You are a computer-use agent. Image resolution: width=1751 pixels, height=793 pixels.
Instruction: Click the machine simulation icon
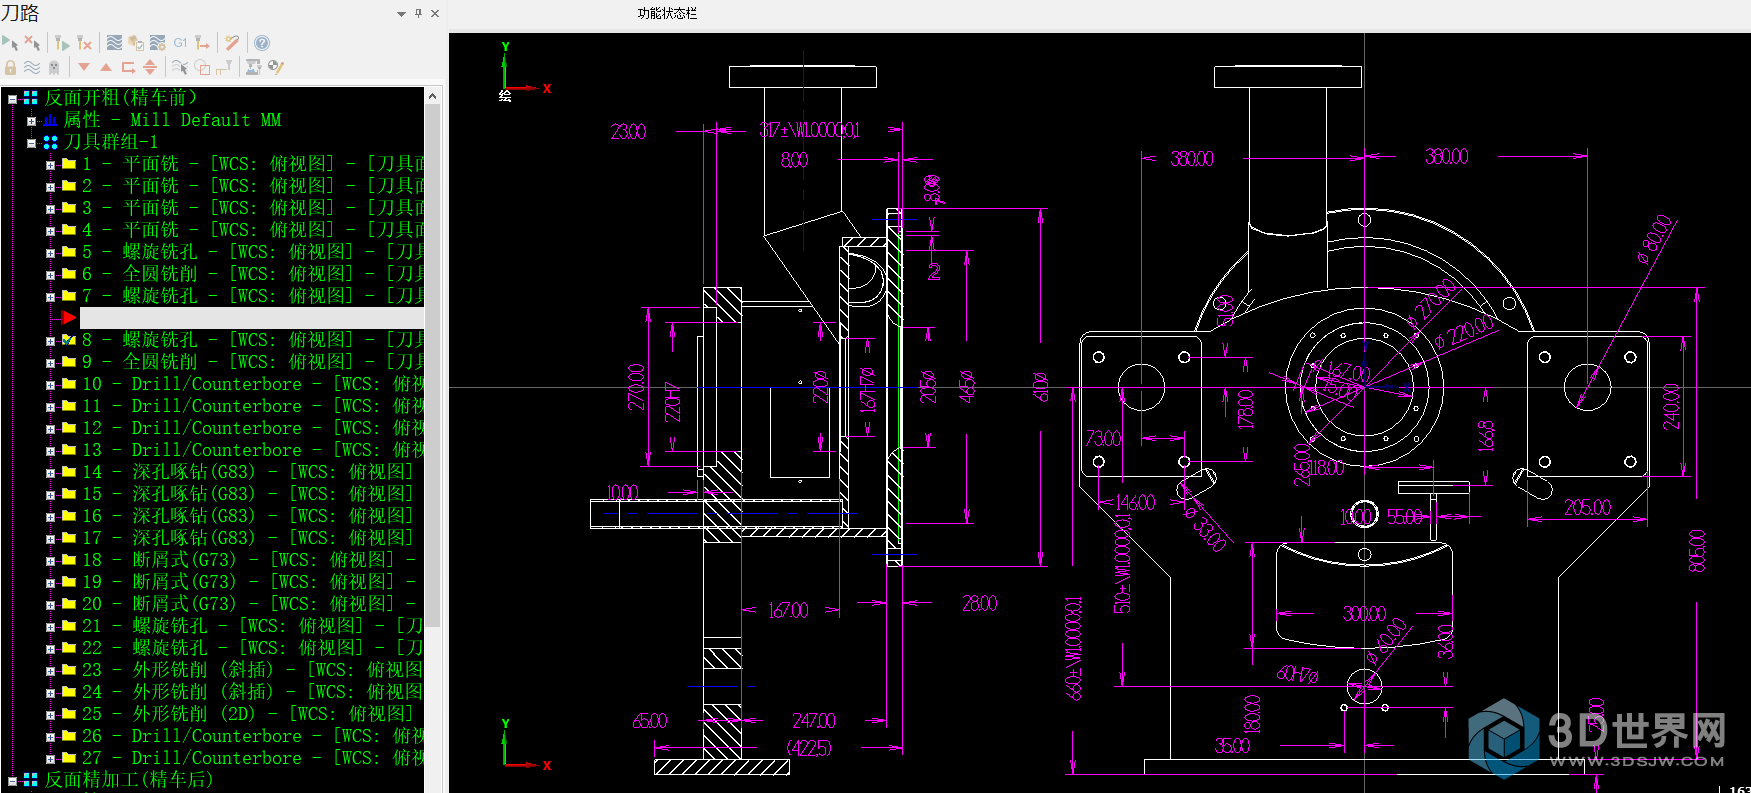click(254, 67)
